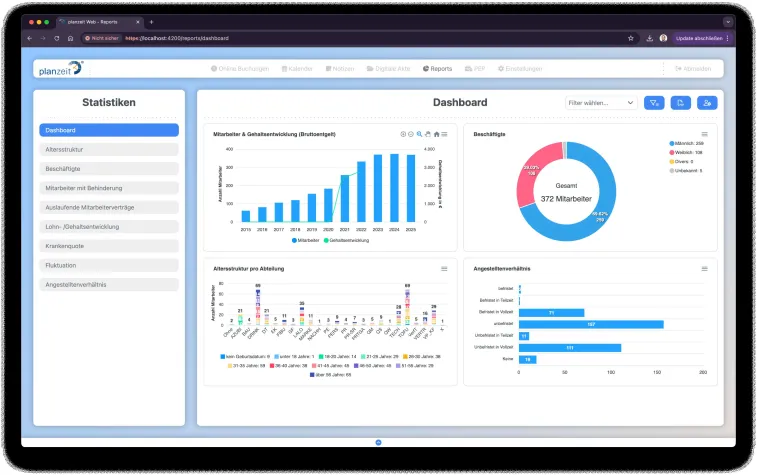Open the 'Filter wählen...' dropdown
This screenshot has height=475, width=757.
601,102
